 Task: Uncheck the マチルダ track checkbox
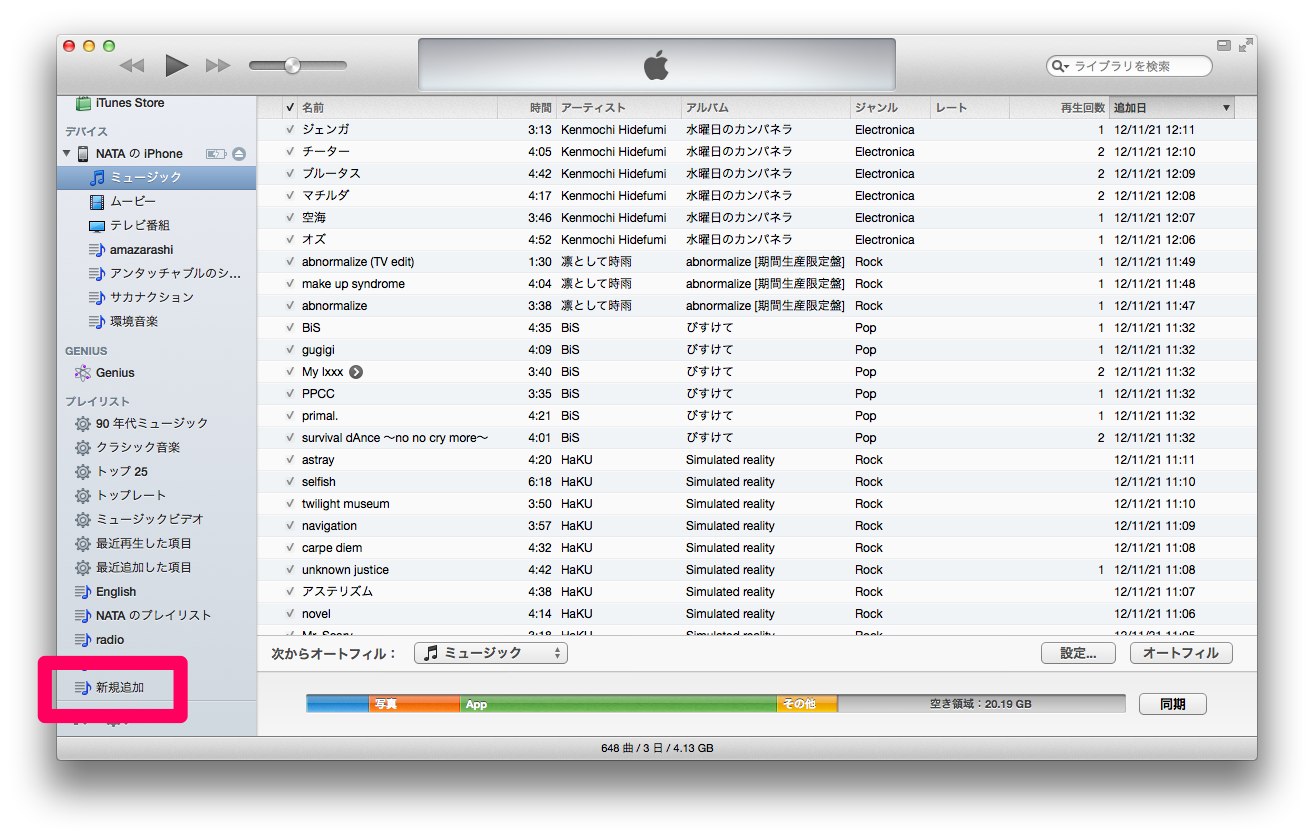[x=290, y=196]
